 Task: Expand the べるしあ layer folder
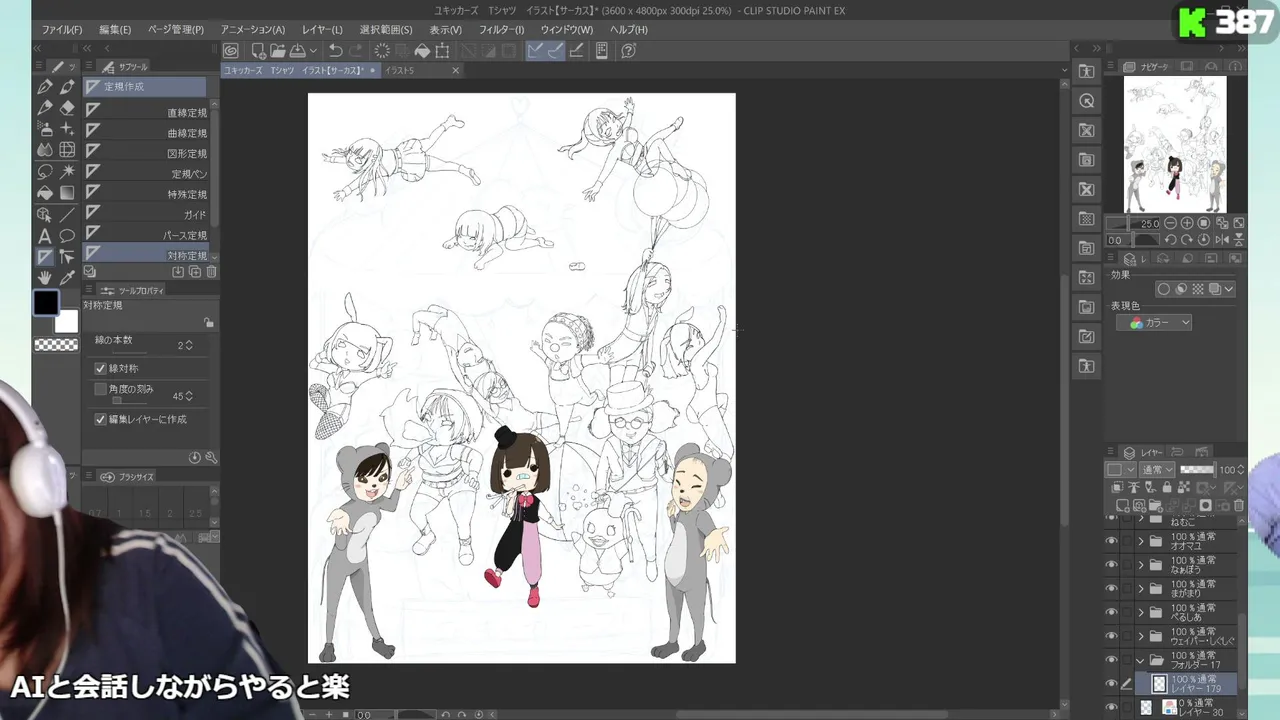coord(1141,613)
